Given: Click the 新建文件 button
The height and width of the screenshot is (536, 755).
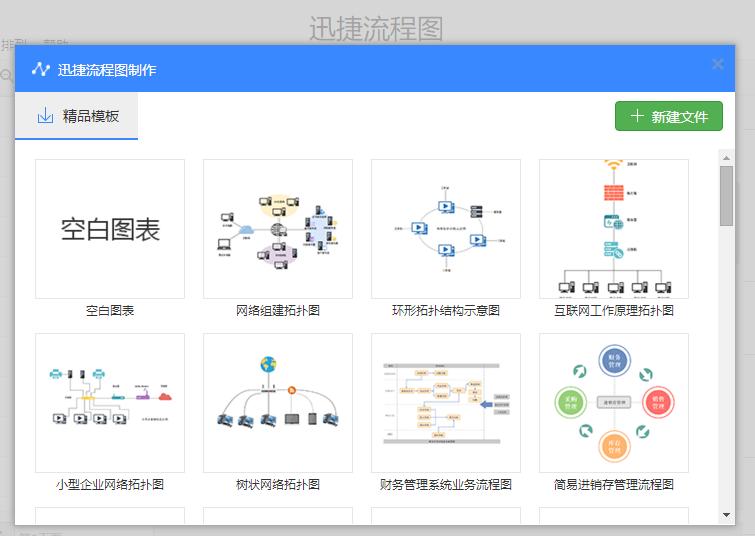Looking at the screenshot, I should pyautogui.click(x=669, y=116).
